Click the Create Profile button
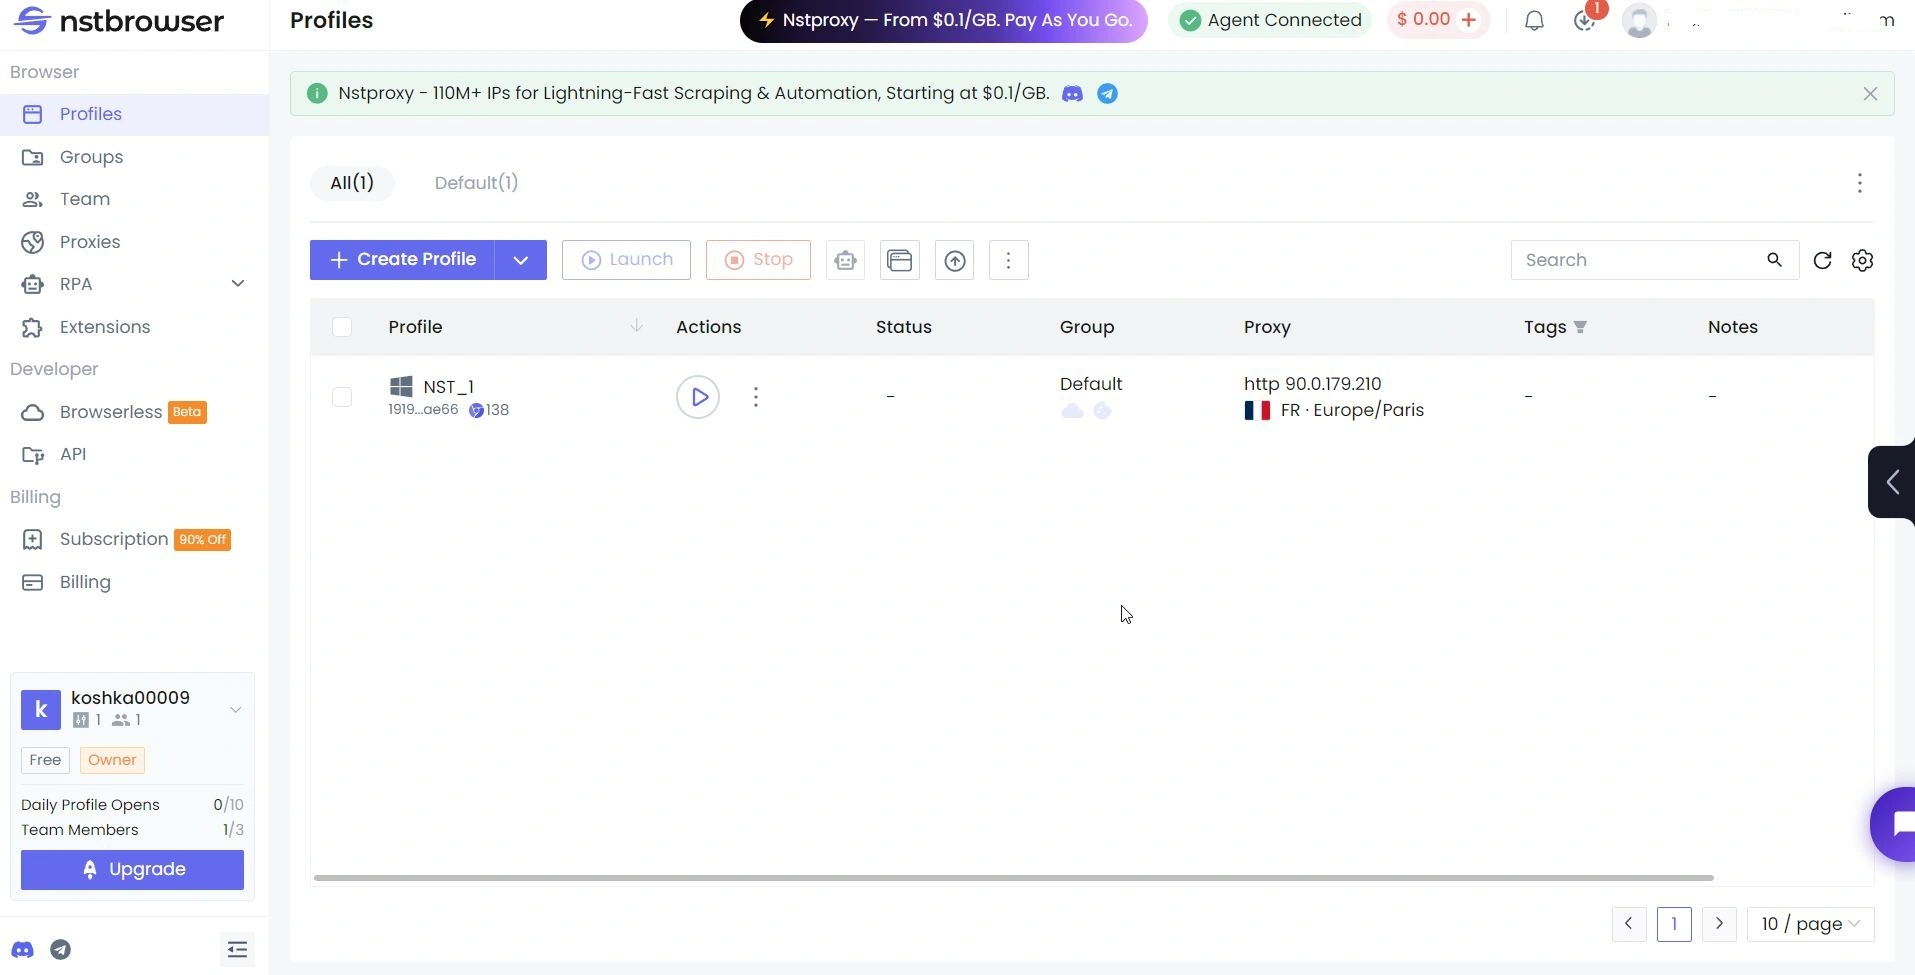1915x975 pixels. pyautogui.click(x=402, y=260)
